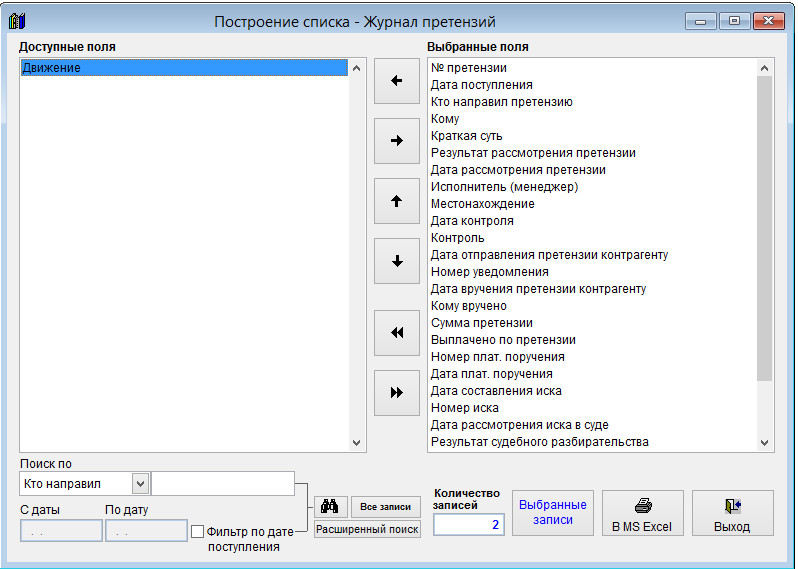Click the По дату date field
Screen dimensions: 798x569
click(x=146, y=531)
